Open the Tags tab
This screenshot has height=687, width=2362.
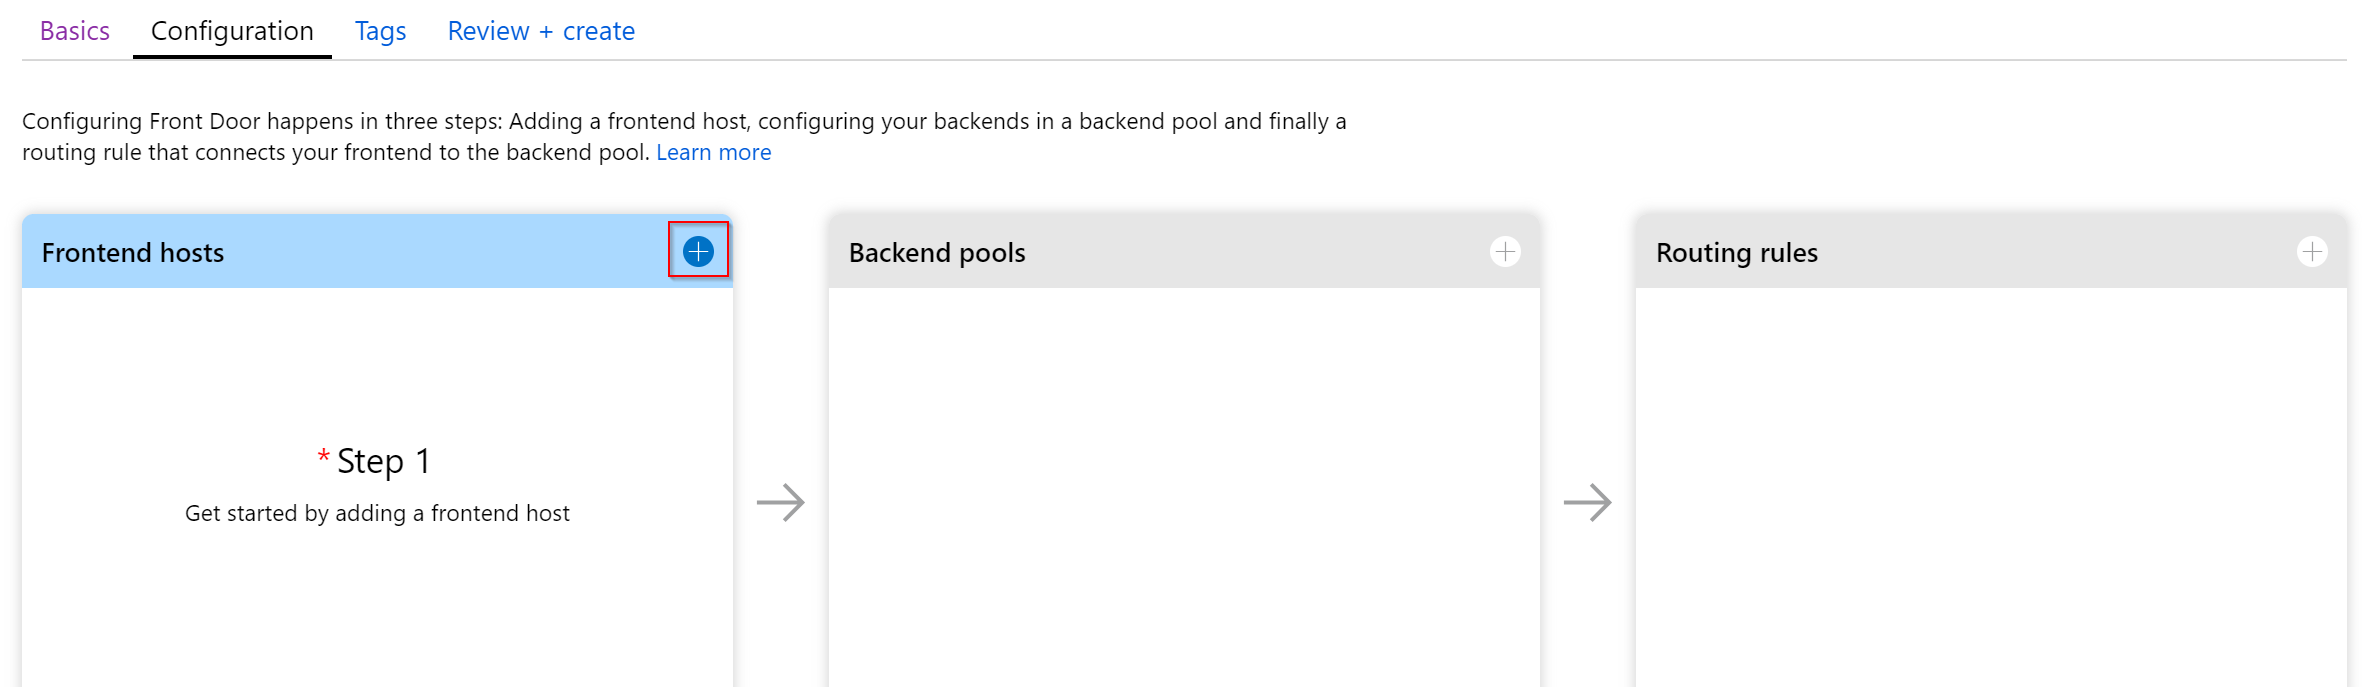point(380,31)
